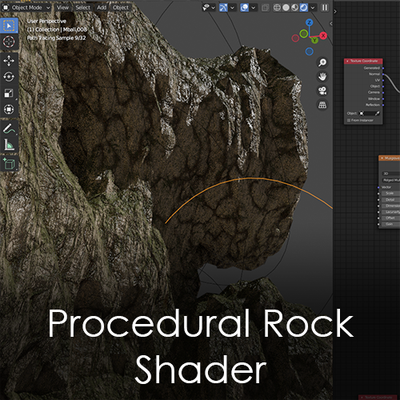Activate the Select Box tool
The height and width of the screenshot is (400, 400).
[9, 26]
